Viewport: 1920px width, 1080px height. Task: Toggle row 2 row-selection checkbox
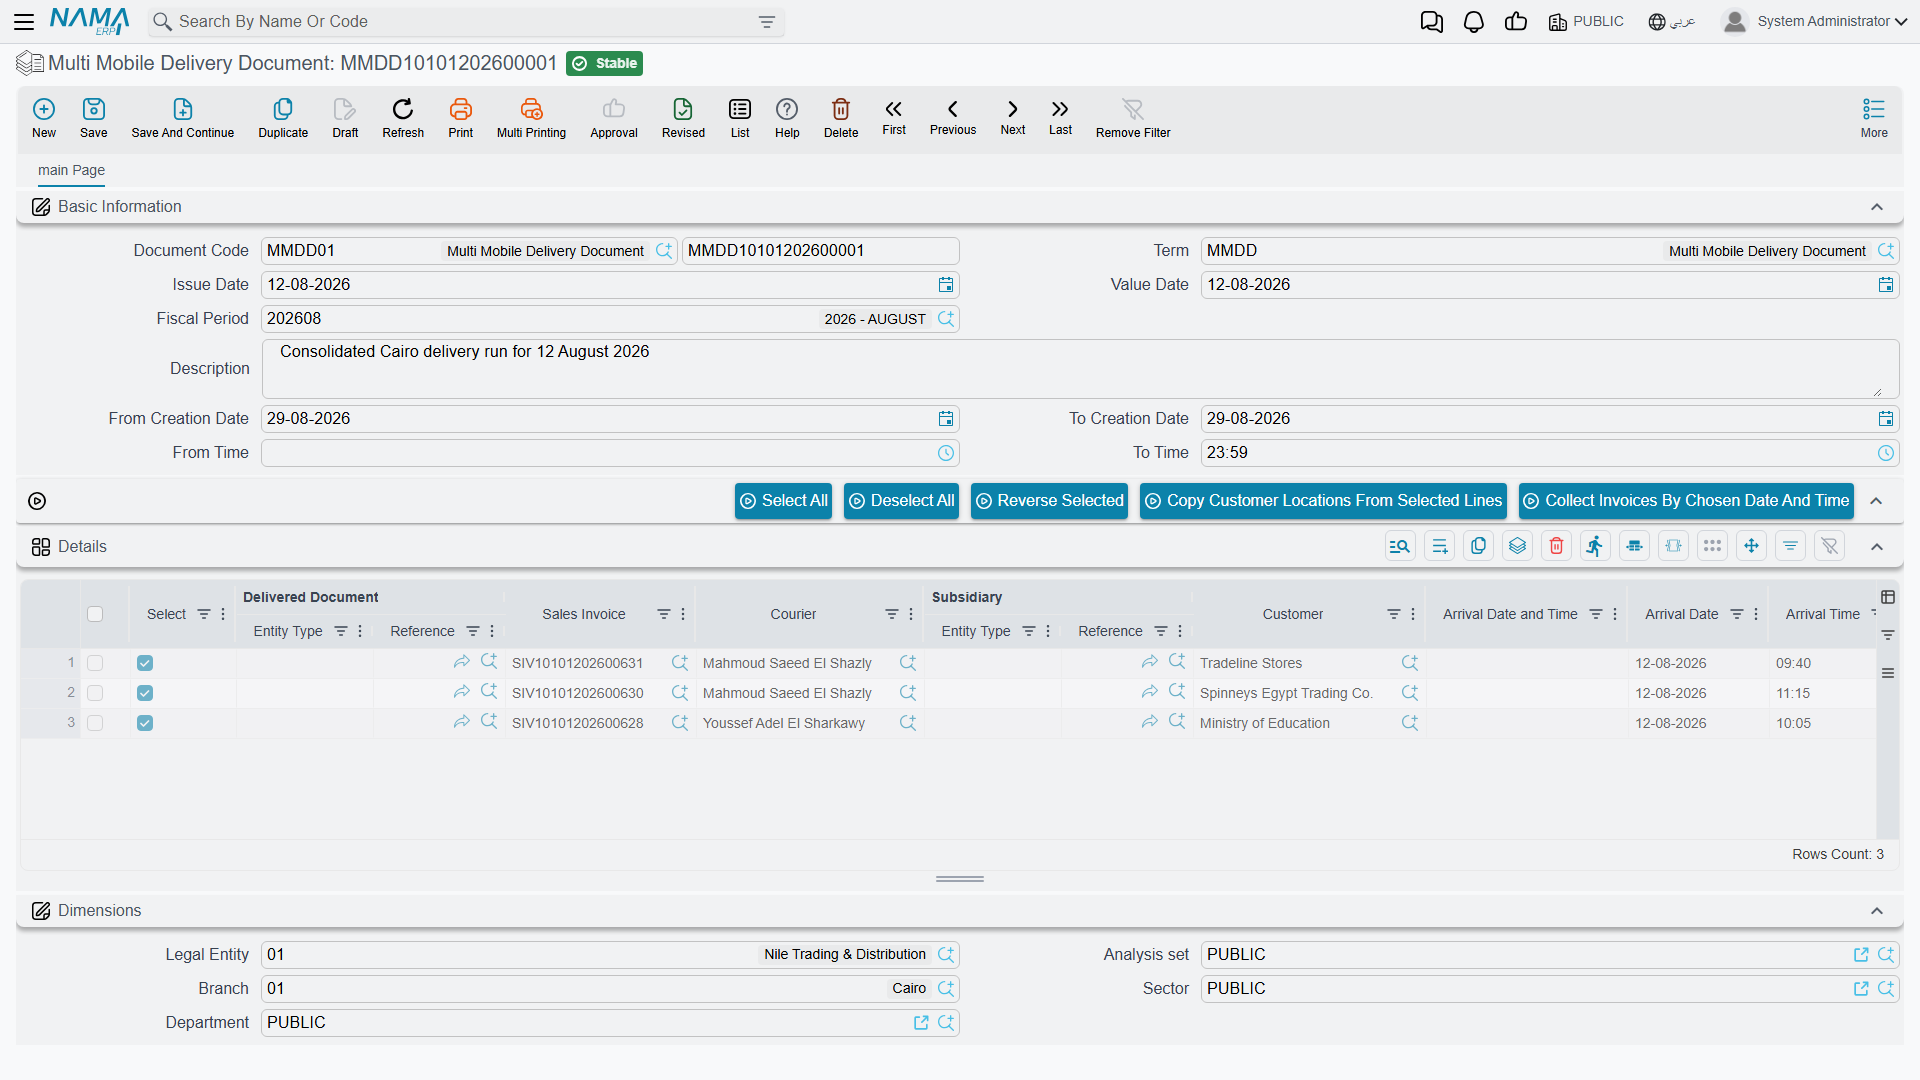coord(95,693)
